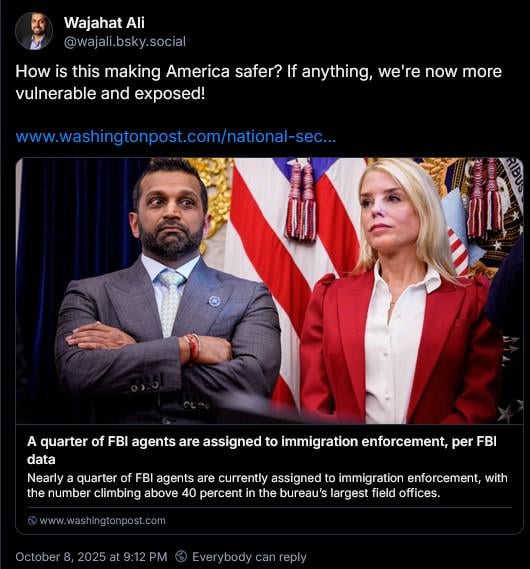Click the globe icon before Everybody can reply

click(181, 556)
